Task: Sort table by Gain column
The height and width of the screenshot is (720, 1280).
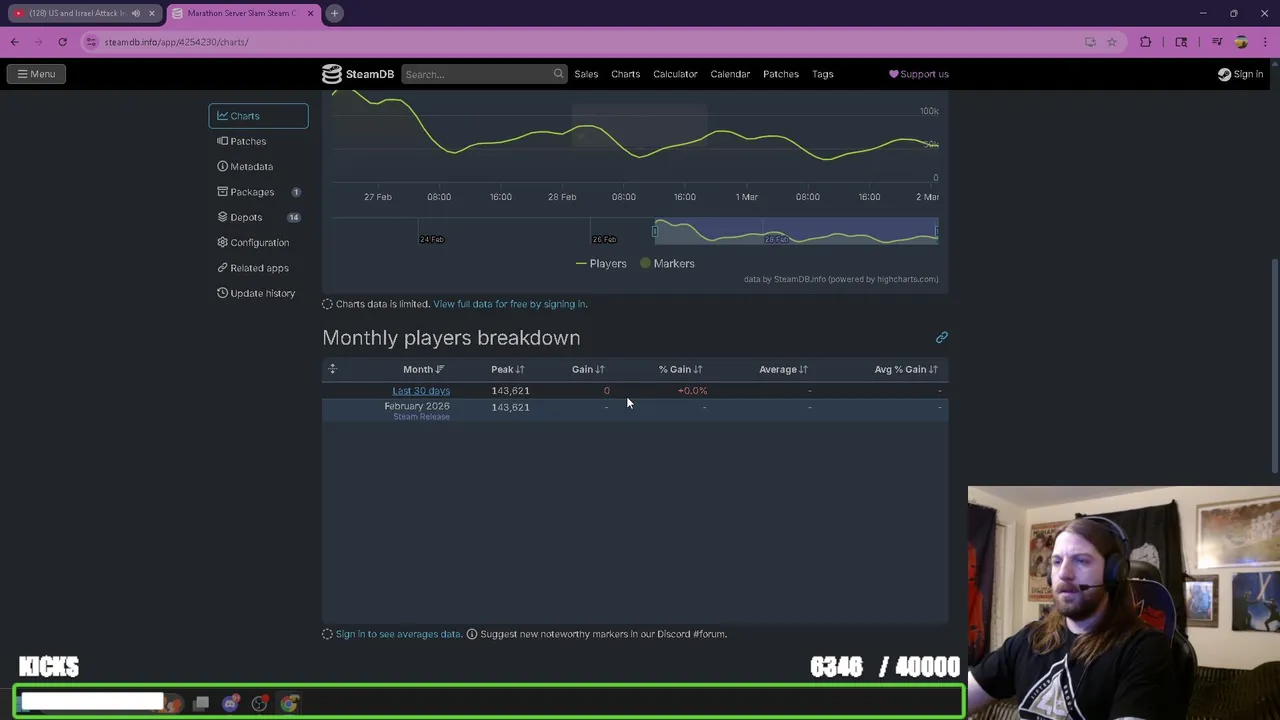Action: pyautogui.click(x=588, y=370)
